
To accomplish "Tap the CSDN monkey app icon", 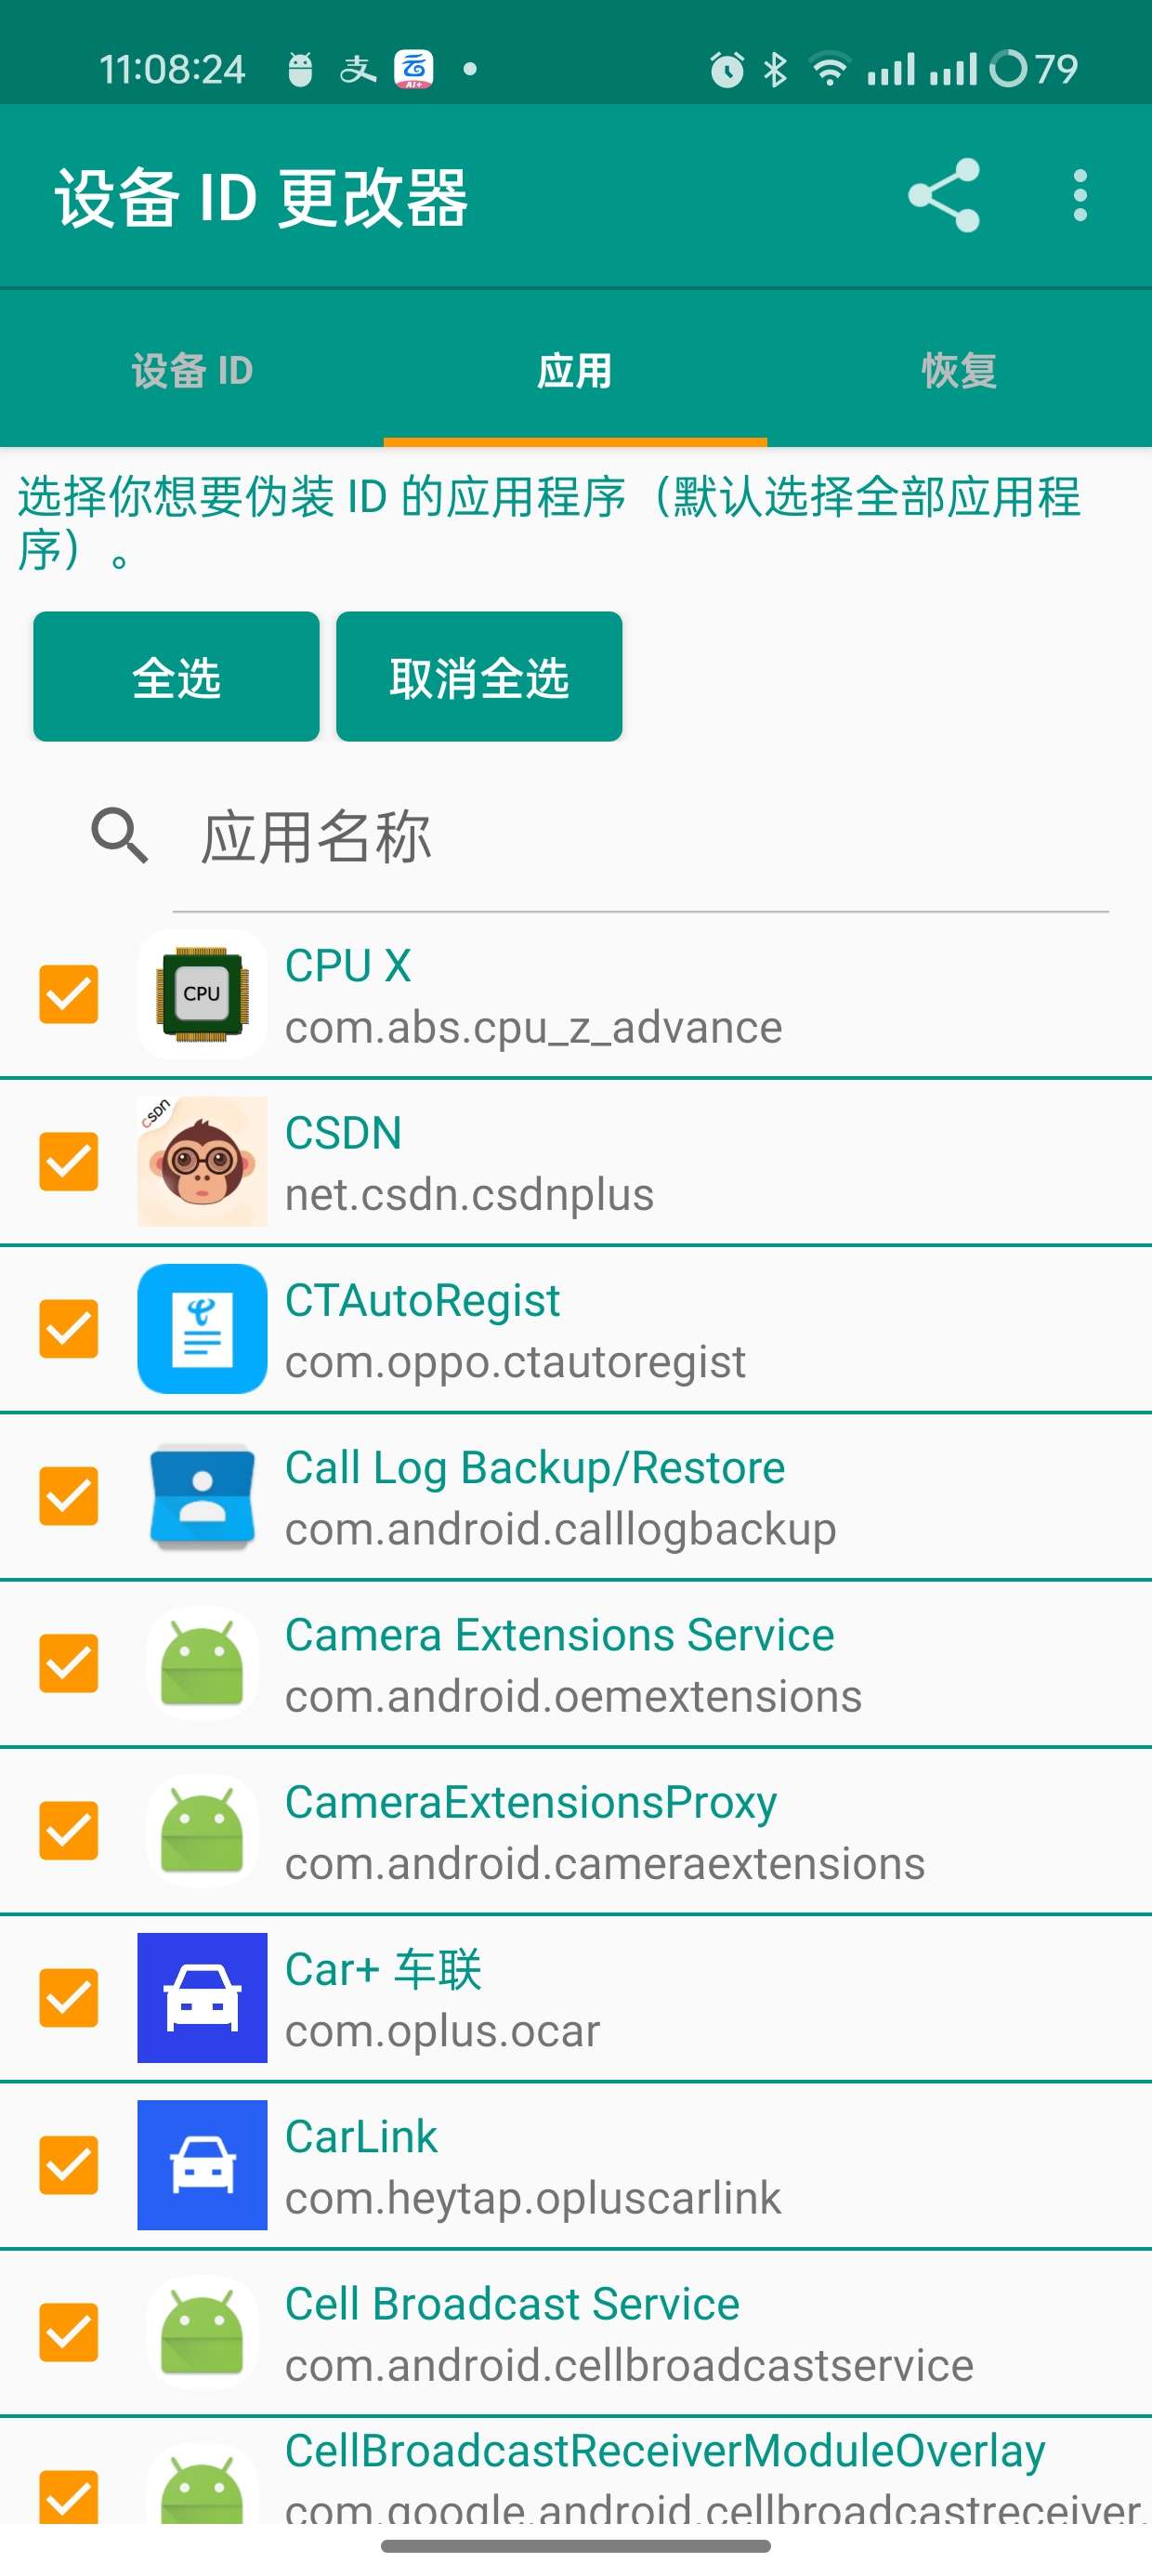I will tap(202, 1161).
